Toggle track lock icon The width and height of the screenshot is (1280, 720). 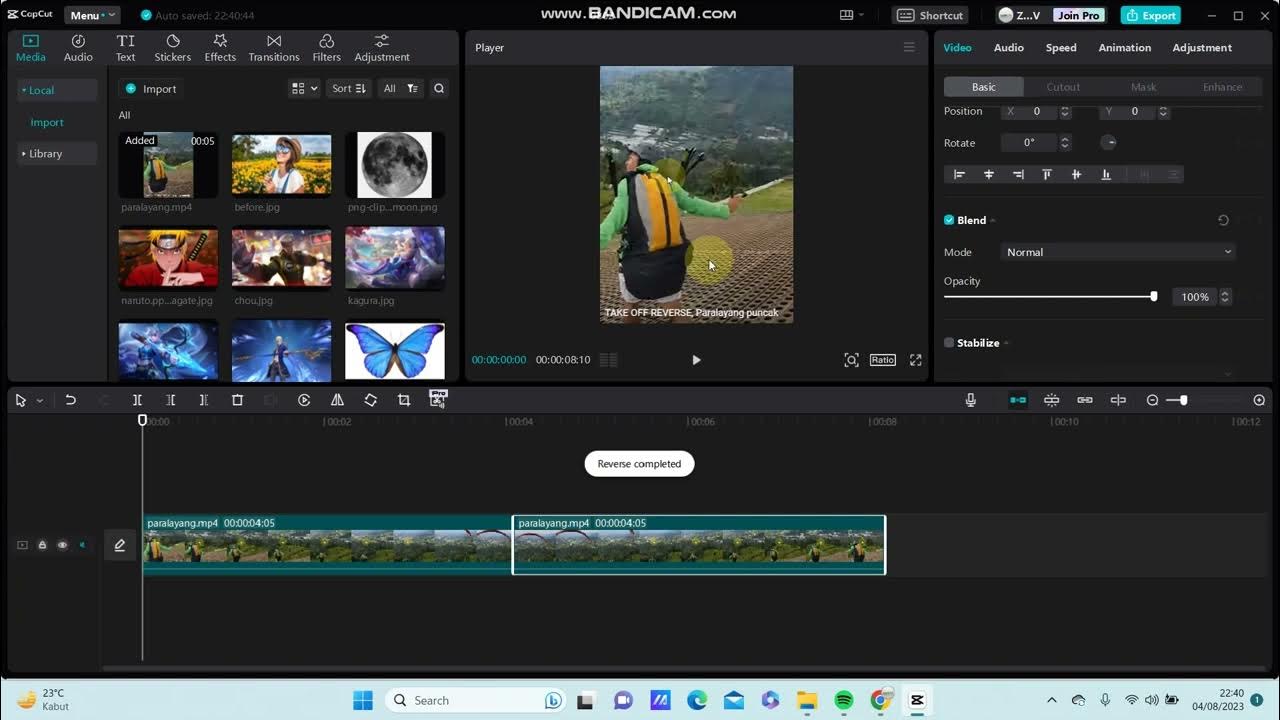pos(42,545)
